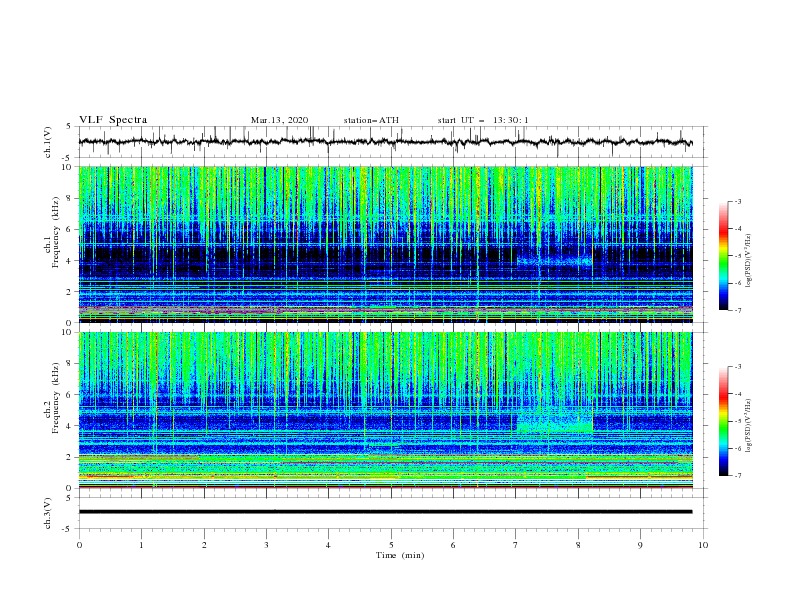Select the date text "Mar.13, 2020"
Viewport: 792px width, 612px height.
(x=279, y=120)
